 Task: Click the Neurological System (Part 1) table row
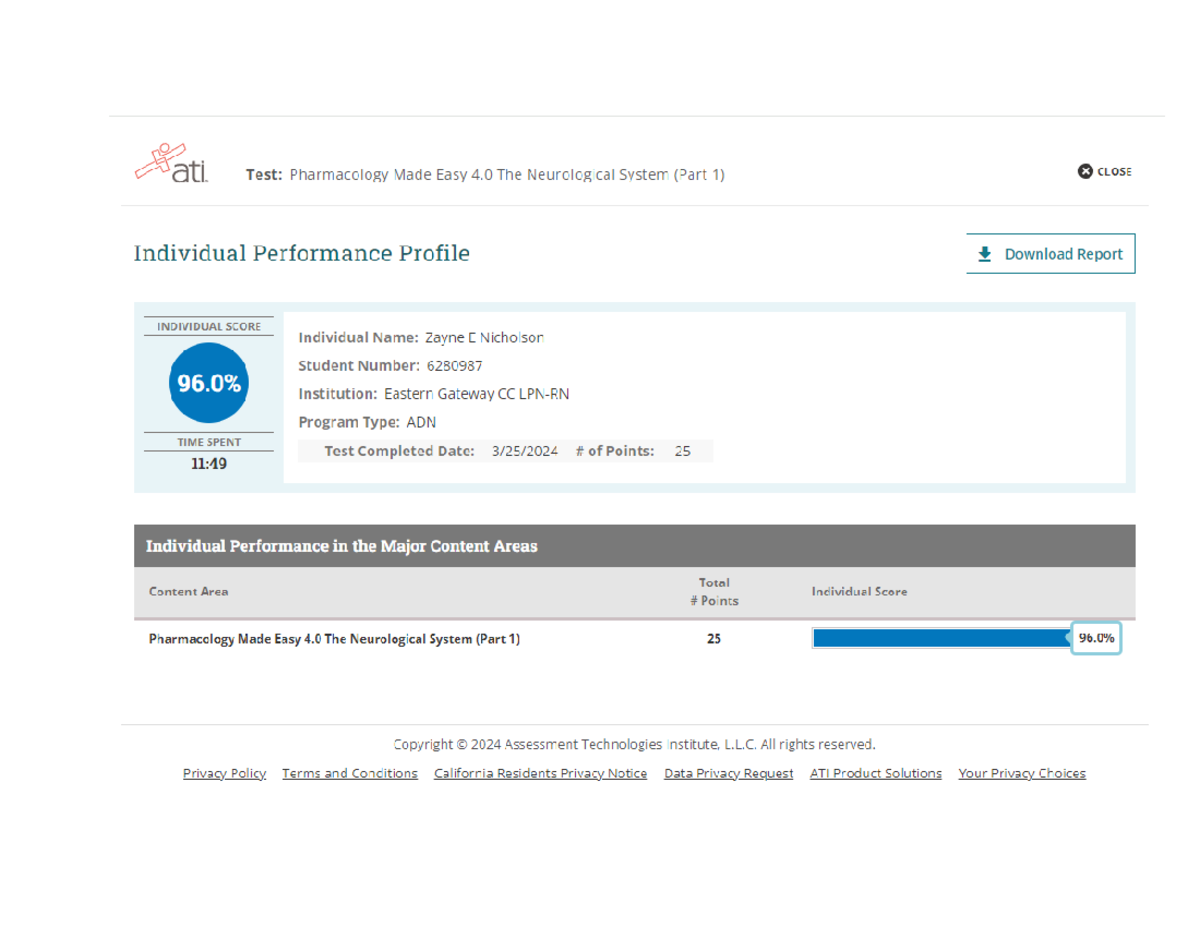coord(635,638)
